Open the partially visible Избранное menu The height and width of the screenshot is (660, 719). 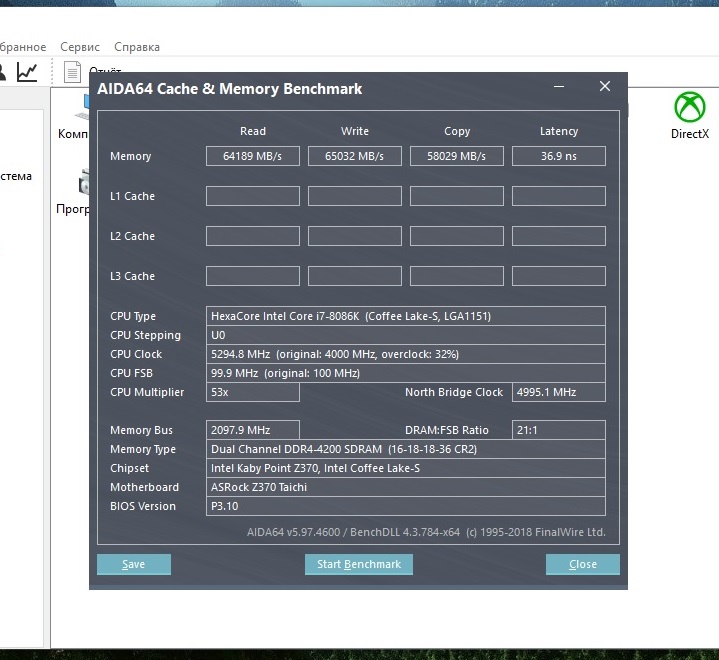tap(22, 47)
